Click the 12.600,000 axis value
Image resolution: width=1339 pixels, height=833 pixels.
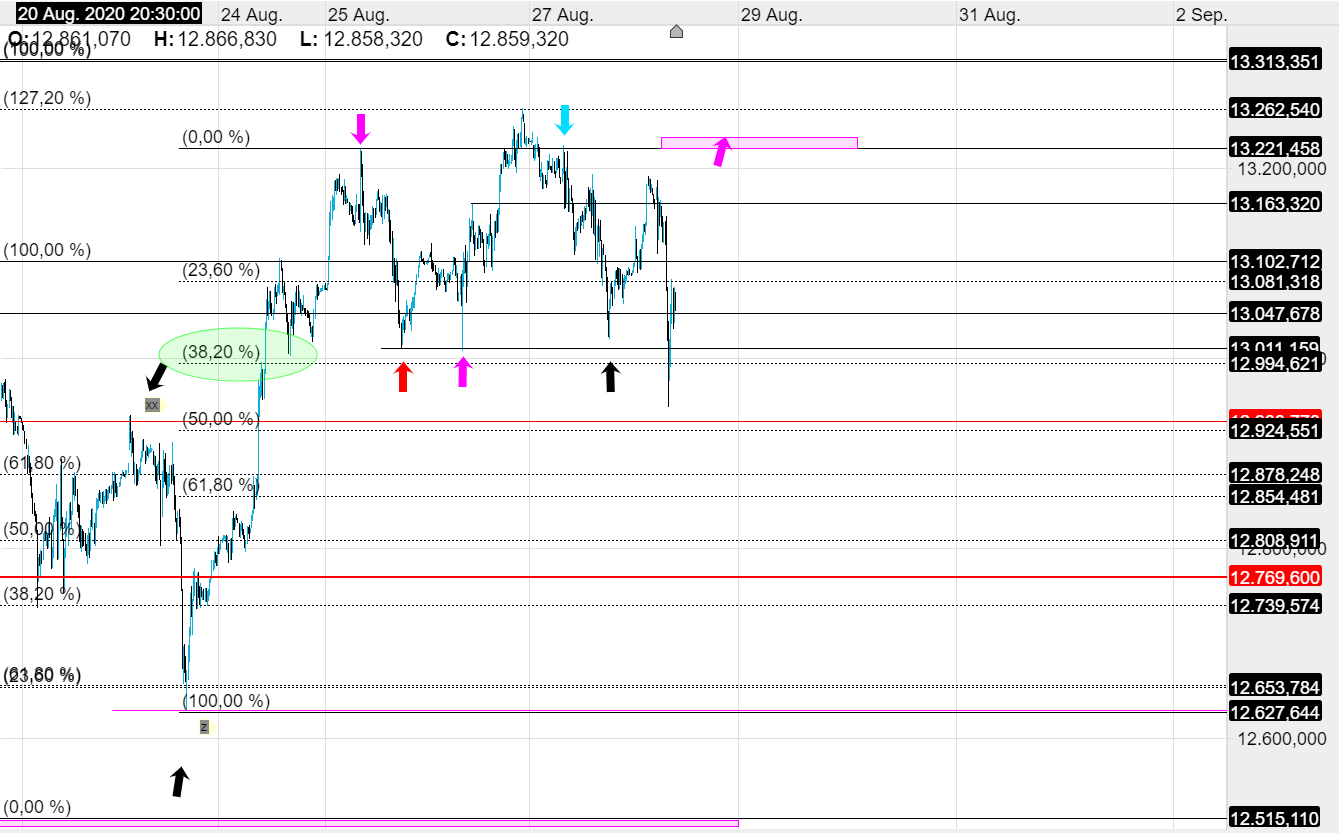[x=1283, y=739]
